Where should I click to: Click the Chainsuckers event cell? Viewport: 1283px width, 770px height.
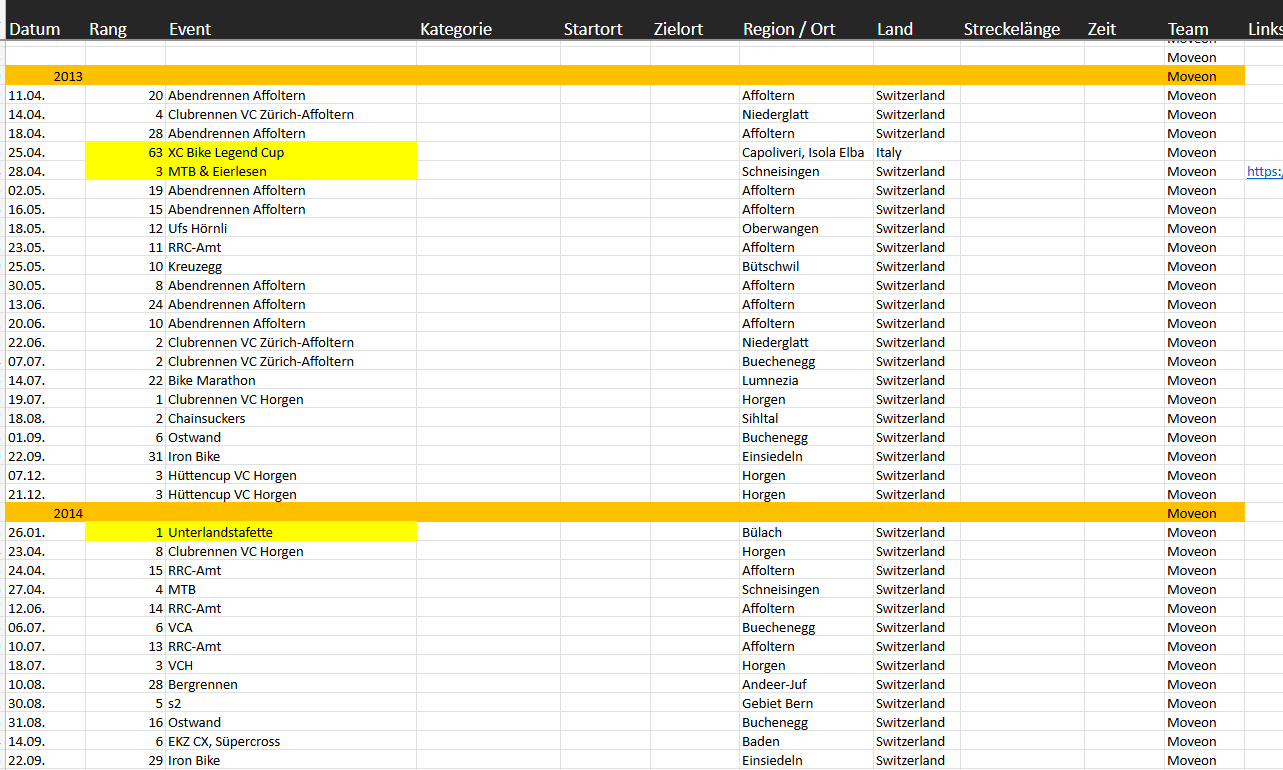[x=207, y=418]
